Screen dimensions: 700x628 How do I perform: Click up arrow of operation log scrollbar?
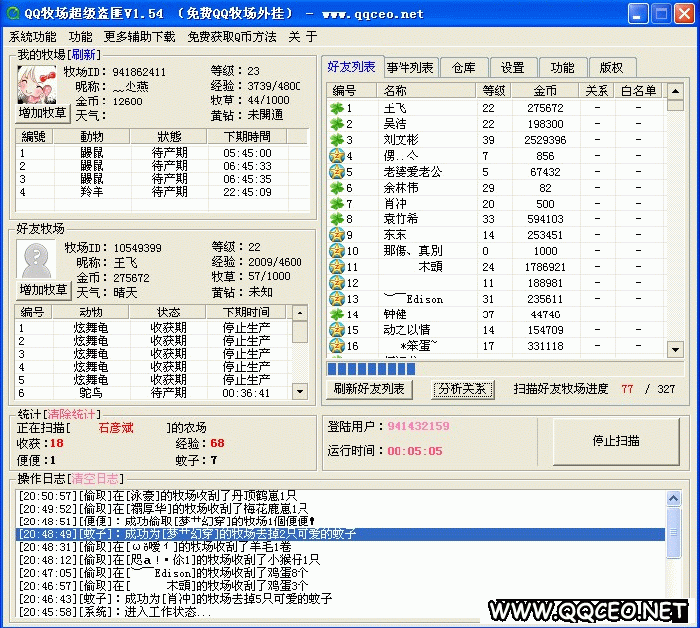click(673, 496)
